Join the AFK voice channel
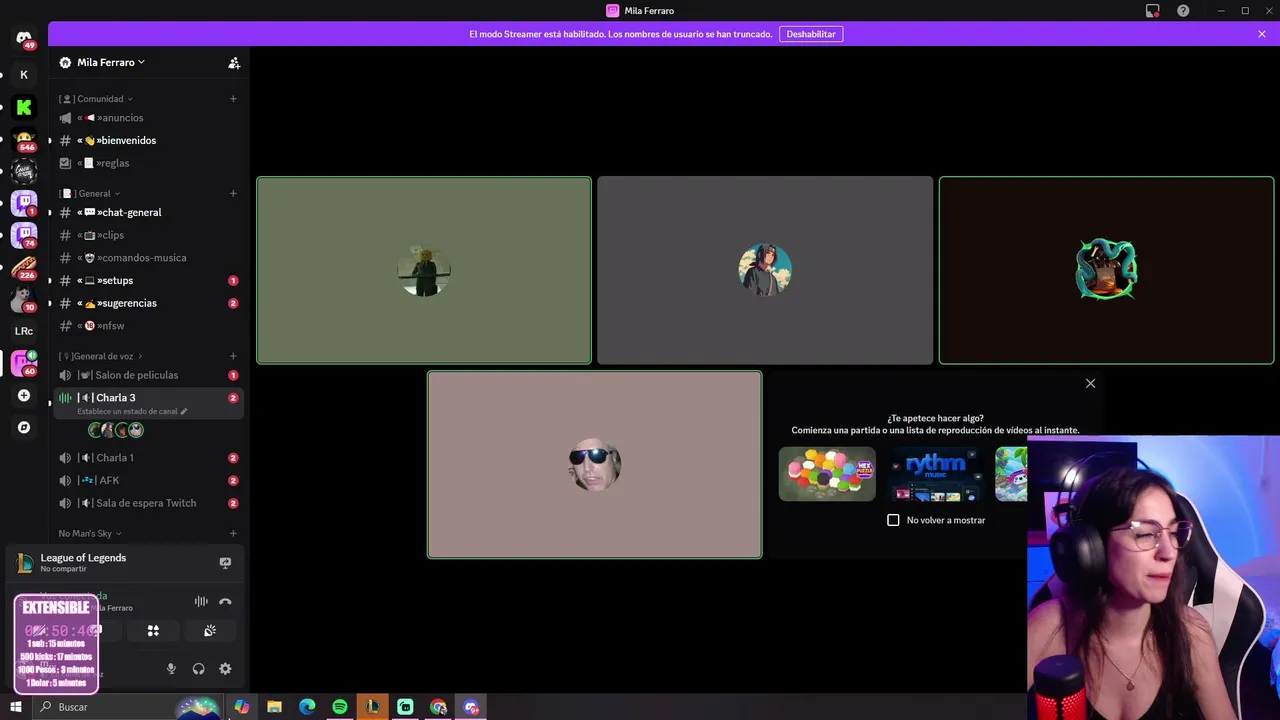The image size is (1280, 720). coord(149,481)
